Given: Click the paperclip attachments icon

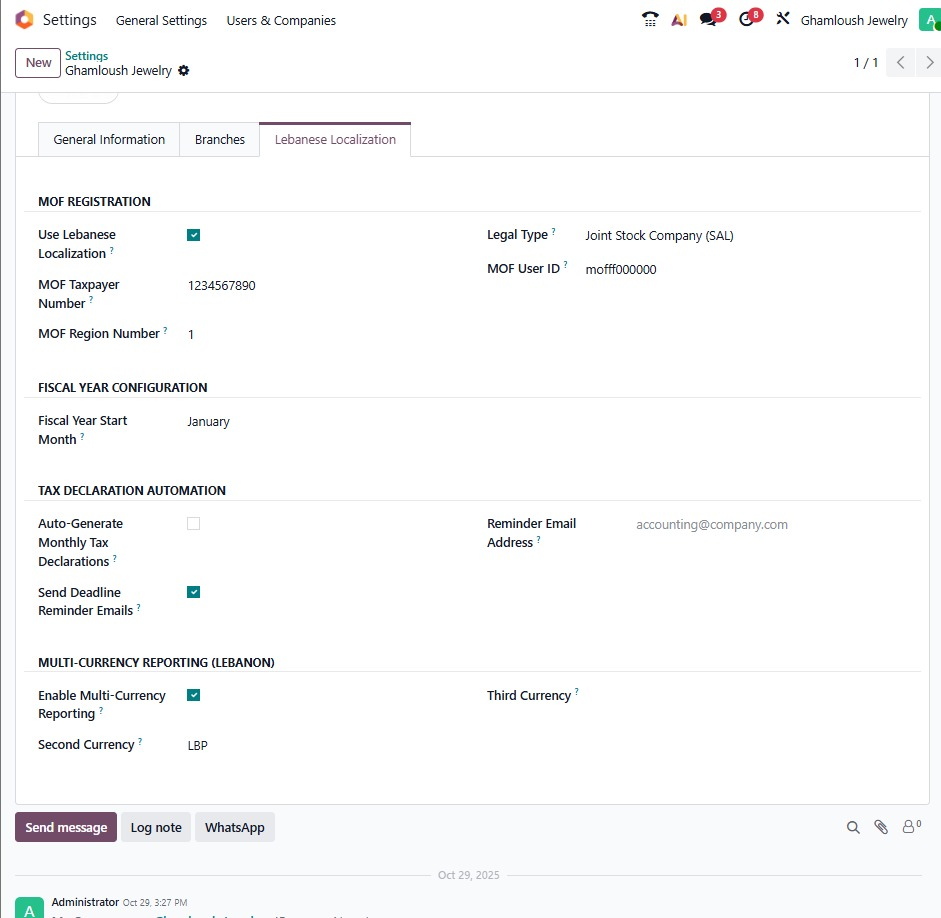Looking at the screenshot, I should coord(881,827).
